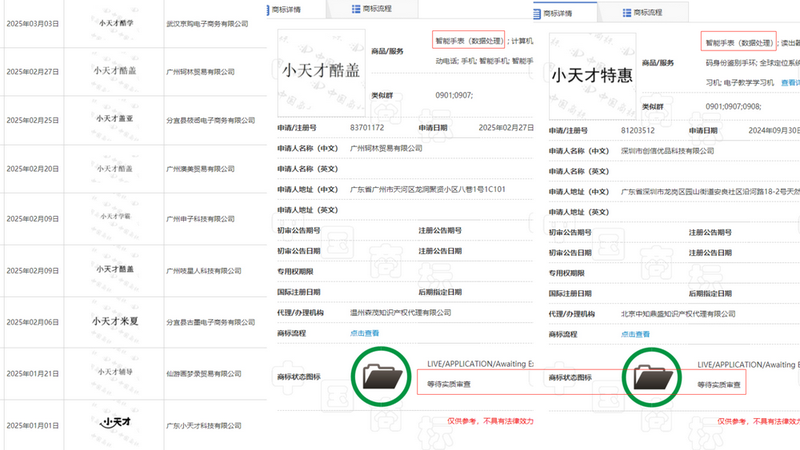Click registration number 81203512

click(637, 129)
